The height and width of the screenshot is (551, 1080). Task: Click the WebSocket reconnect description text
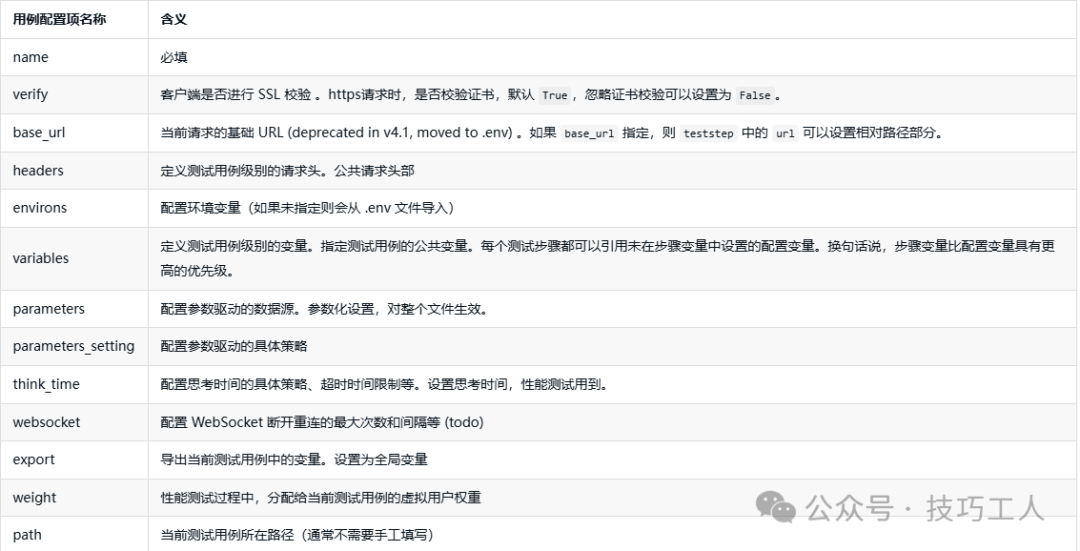click(x=322, y=422)
